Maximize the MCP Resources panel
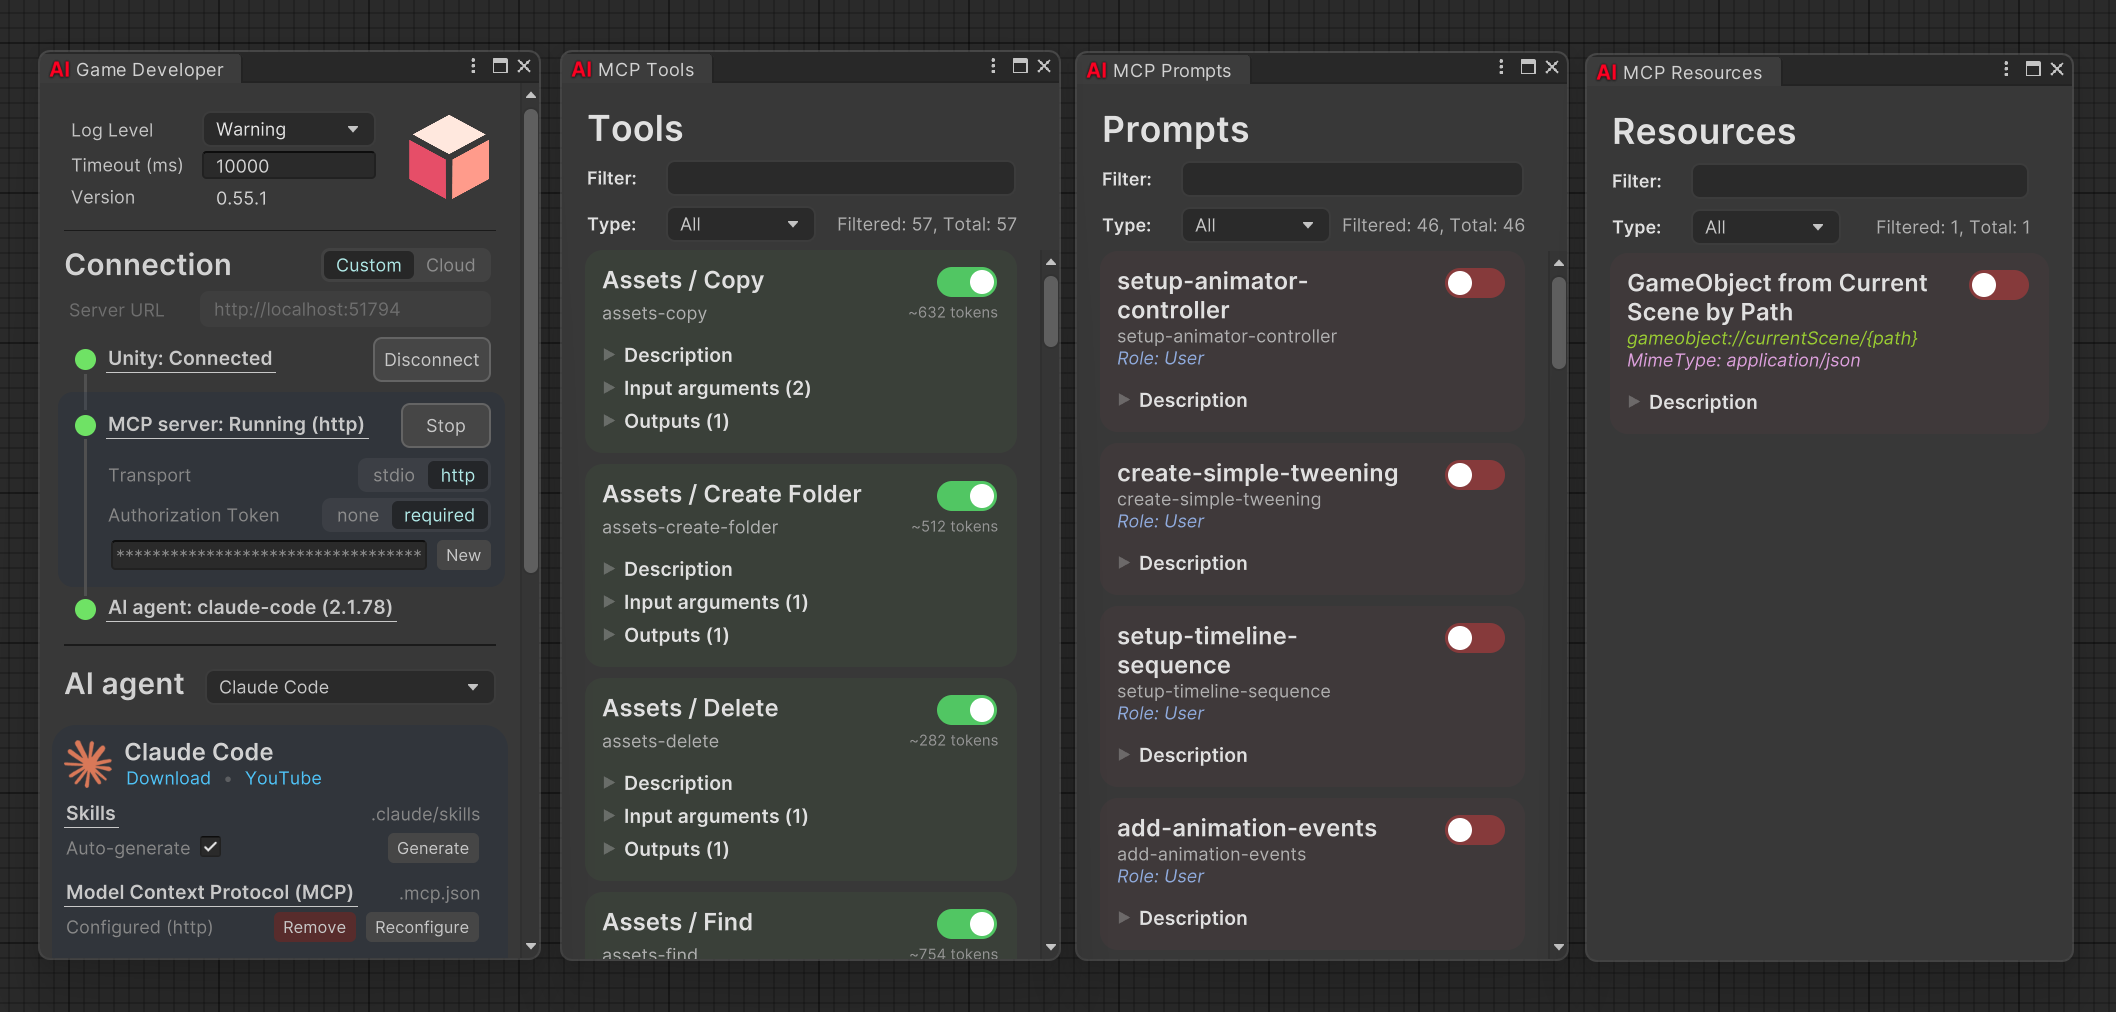The image size is (2116, 1012). pos(2033,69)
